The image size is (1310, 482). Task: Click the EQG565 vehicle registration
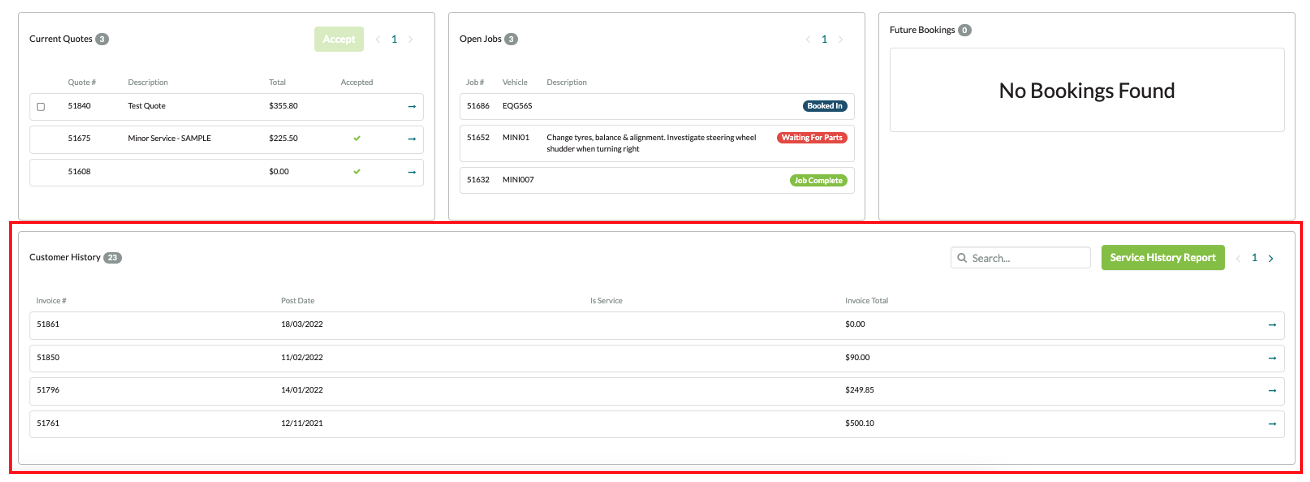click(516, 106)
